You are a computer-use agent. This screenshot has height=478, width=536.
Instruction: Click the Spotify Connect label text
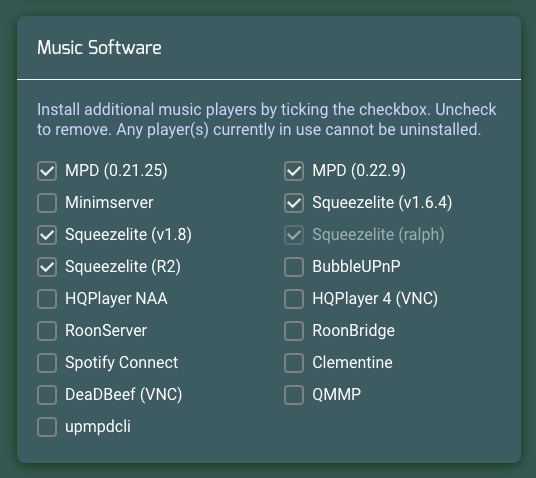(x=121, y=363)
